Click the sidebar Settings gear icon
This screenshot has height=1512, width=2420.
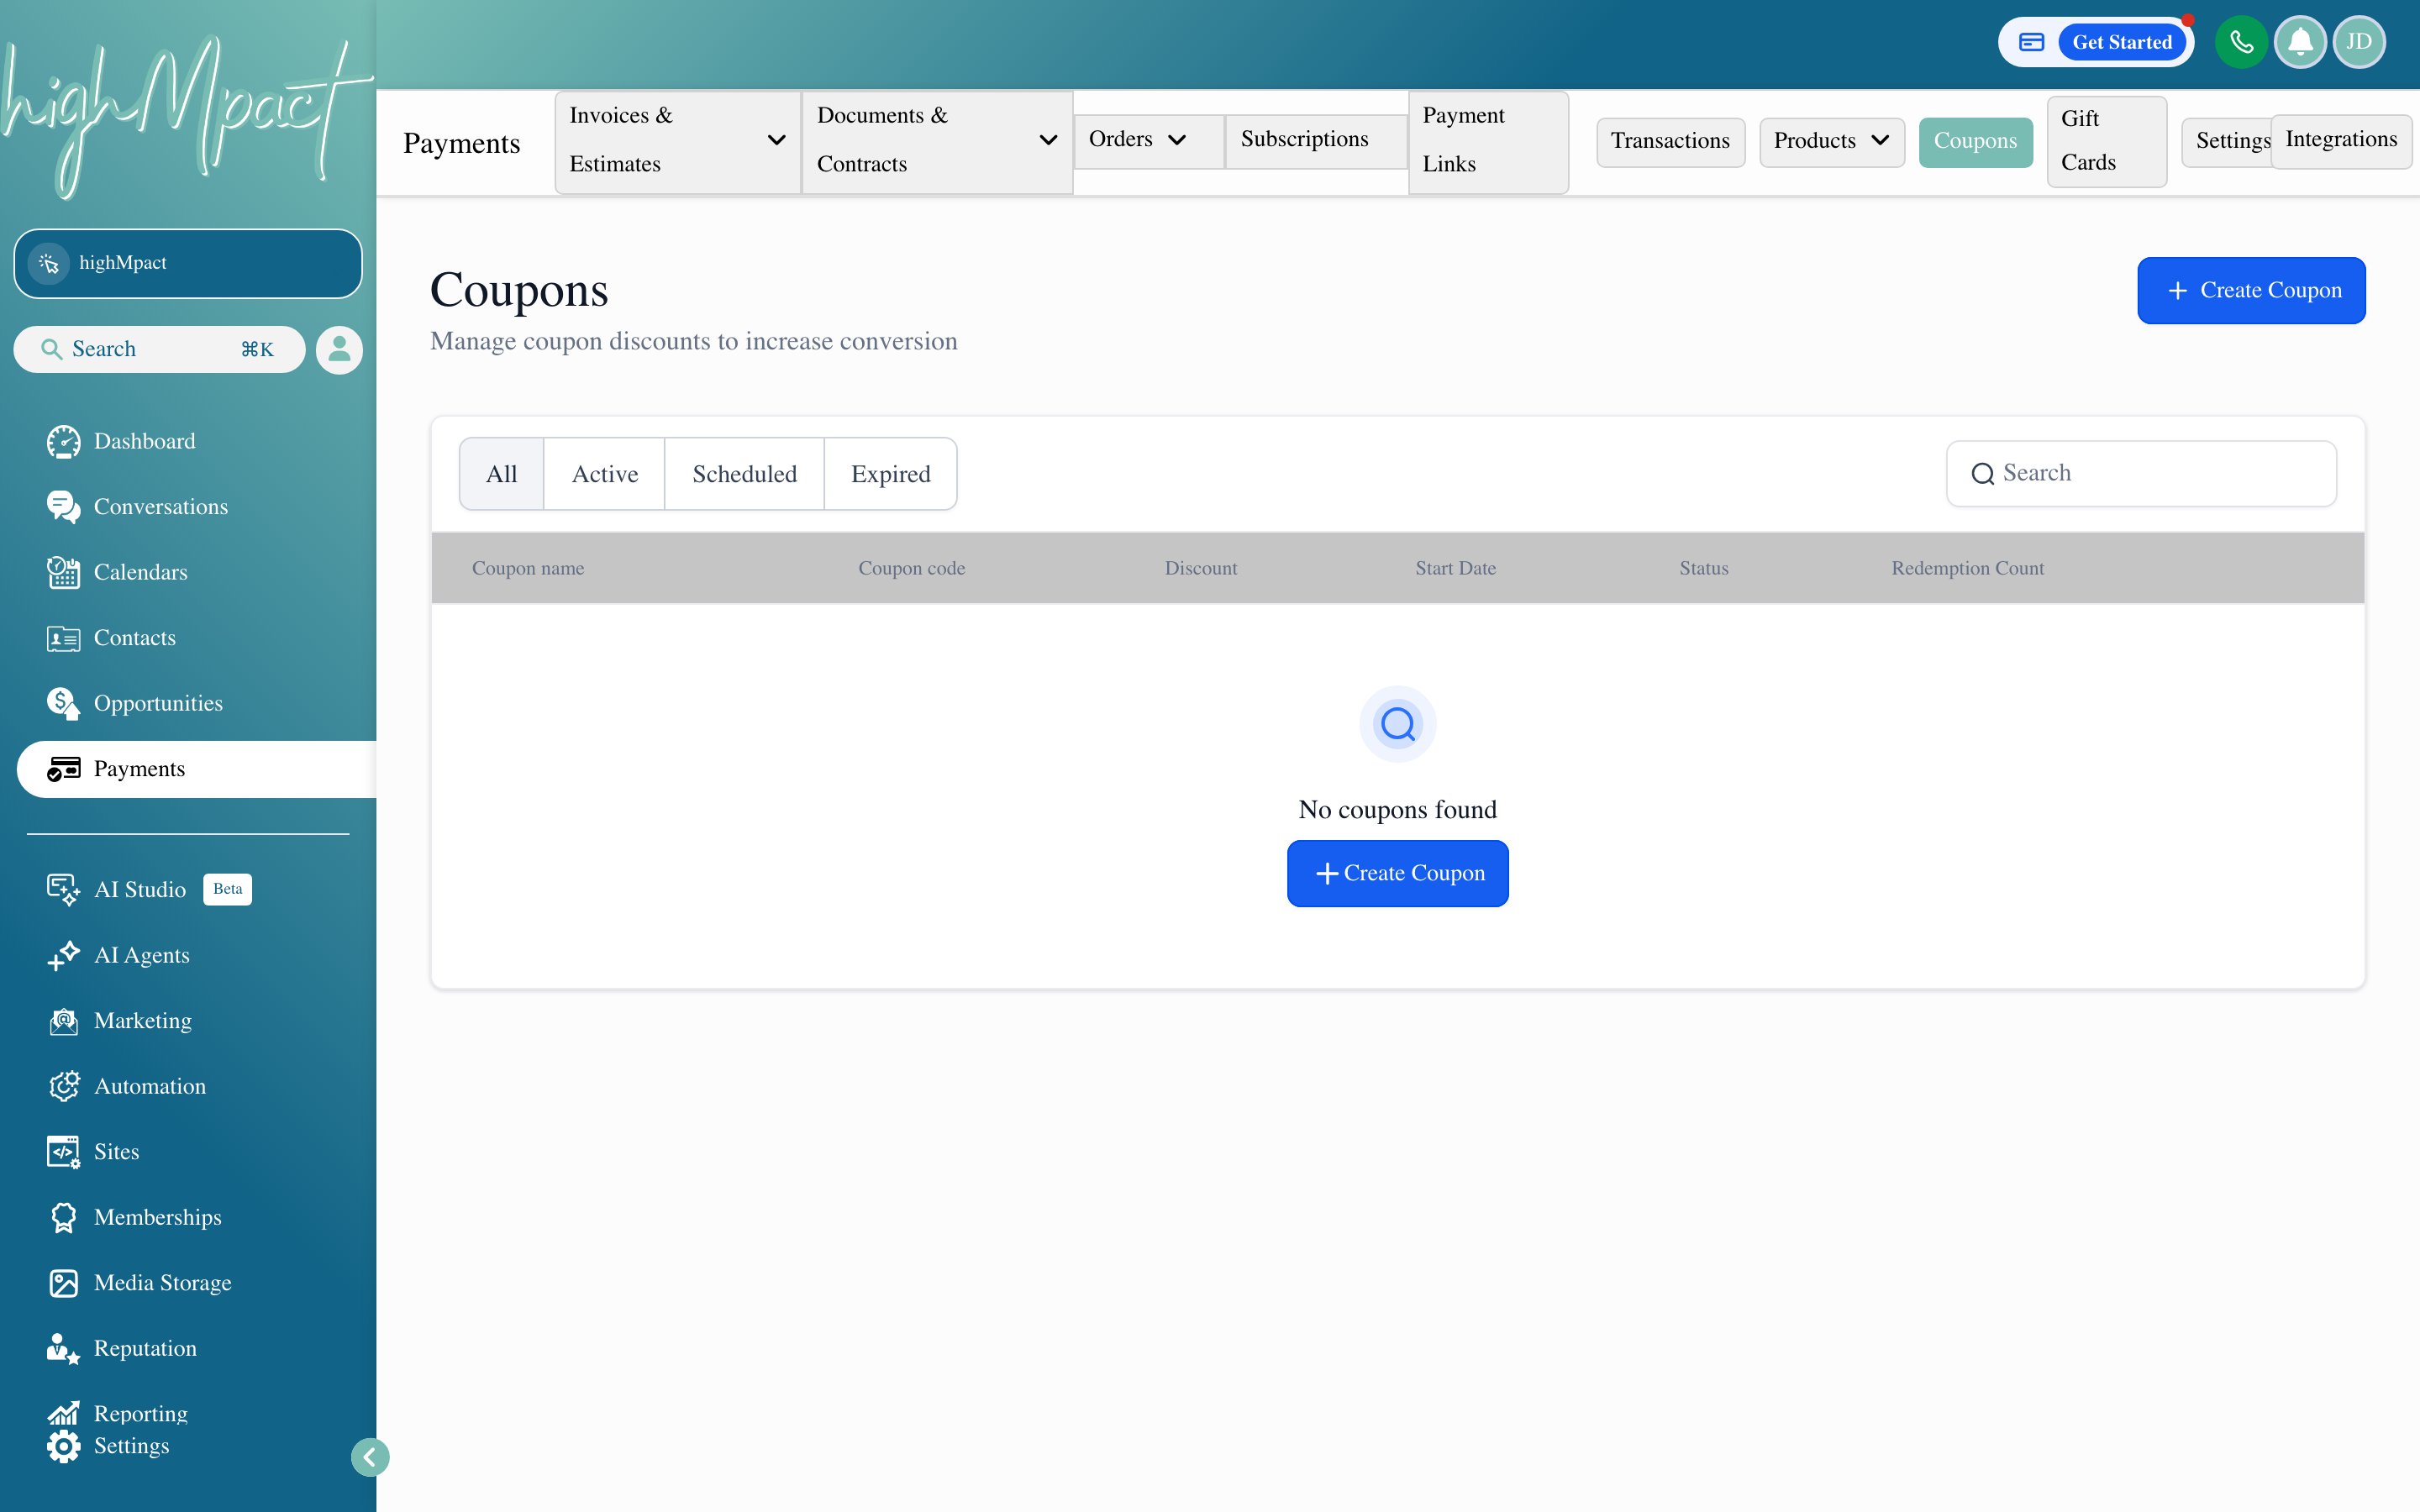pos(63,1446)
